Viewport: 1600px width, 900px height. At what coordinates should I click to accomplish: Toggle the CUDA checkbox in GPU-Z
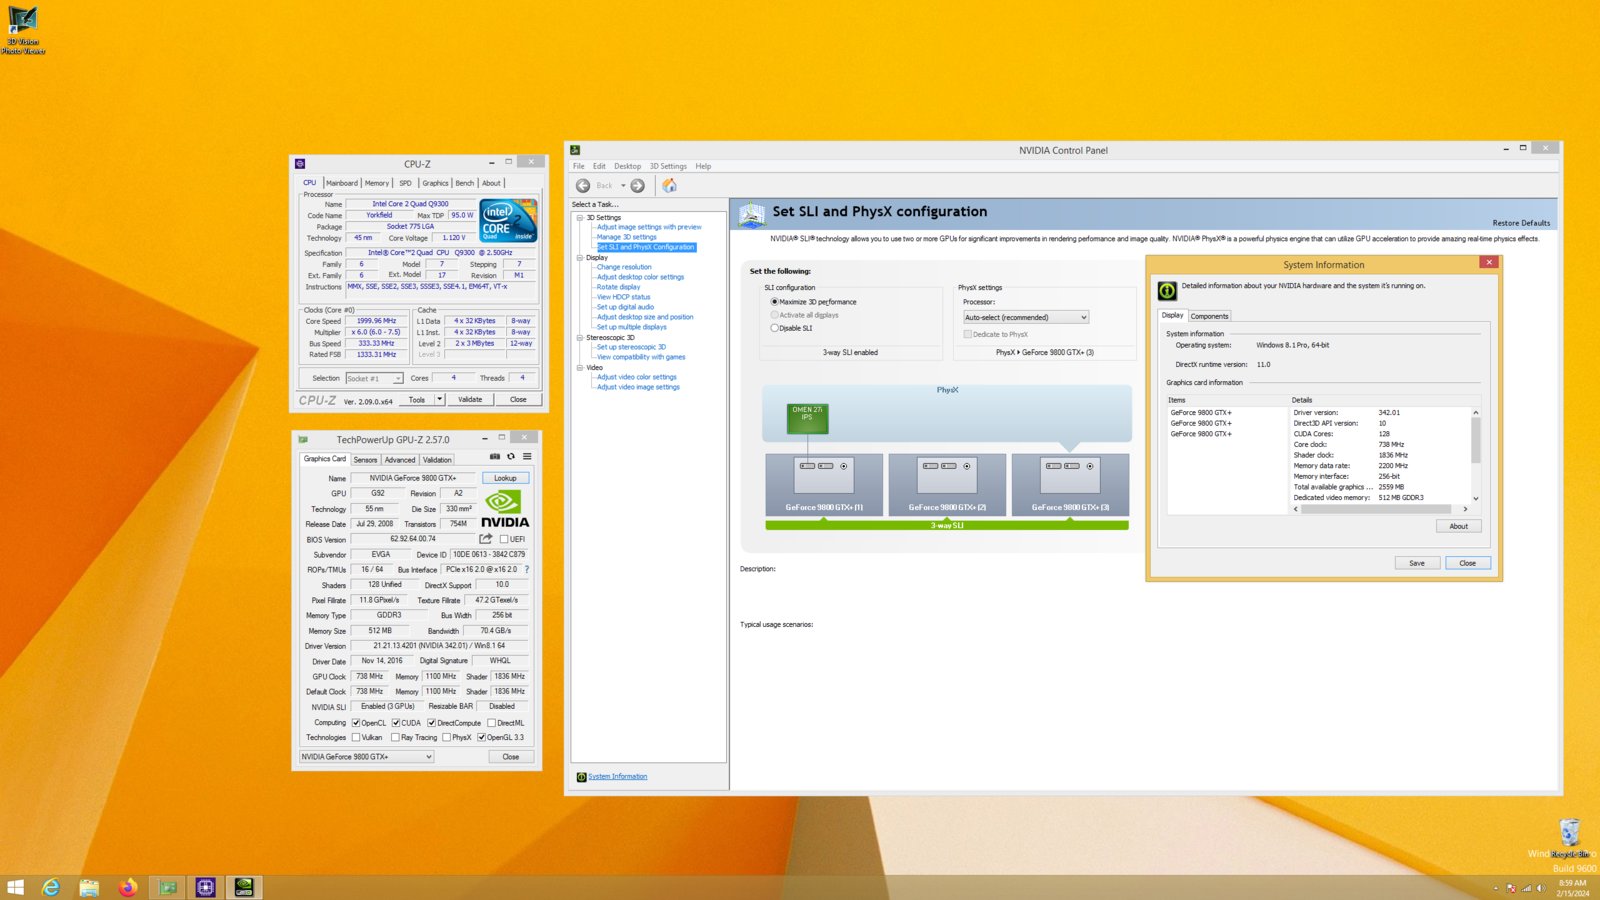[x=396, y=722]
